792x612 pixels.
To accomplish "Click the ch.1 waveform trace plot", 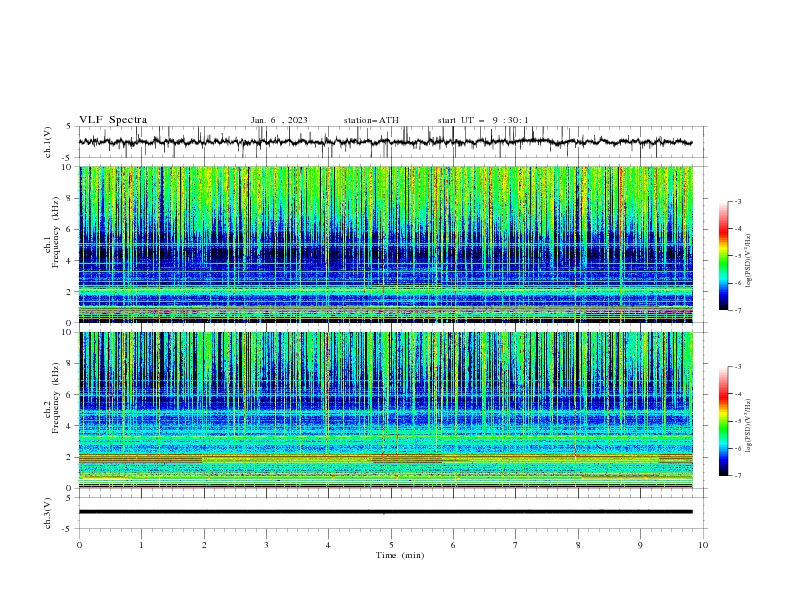I will click(x=385, y=142).
